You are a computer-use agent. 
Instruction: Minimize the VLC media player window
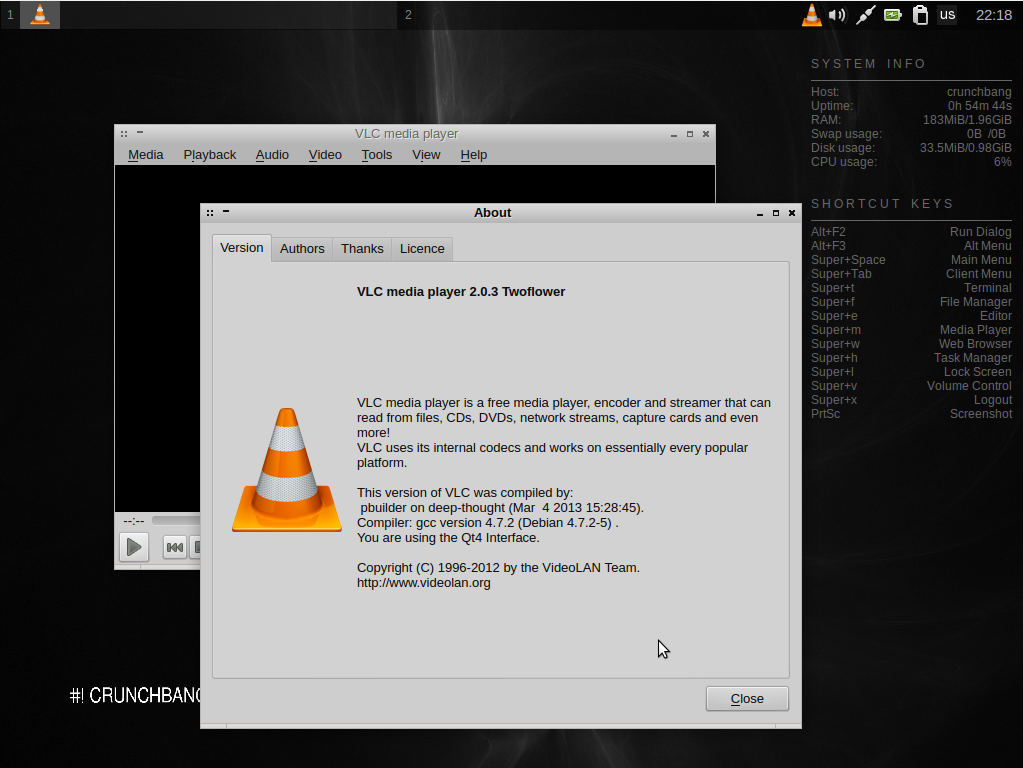[x=674, y=134]
